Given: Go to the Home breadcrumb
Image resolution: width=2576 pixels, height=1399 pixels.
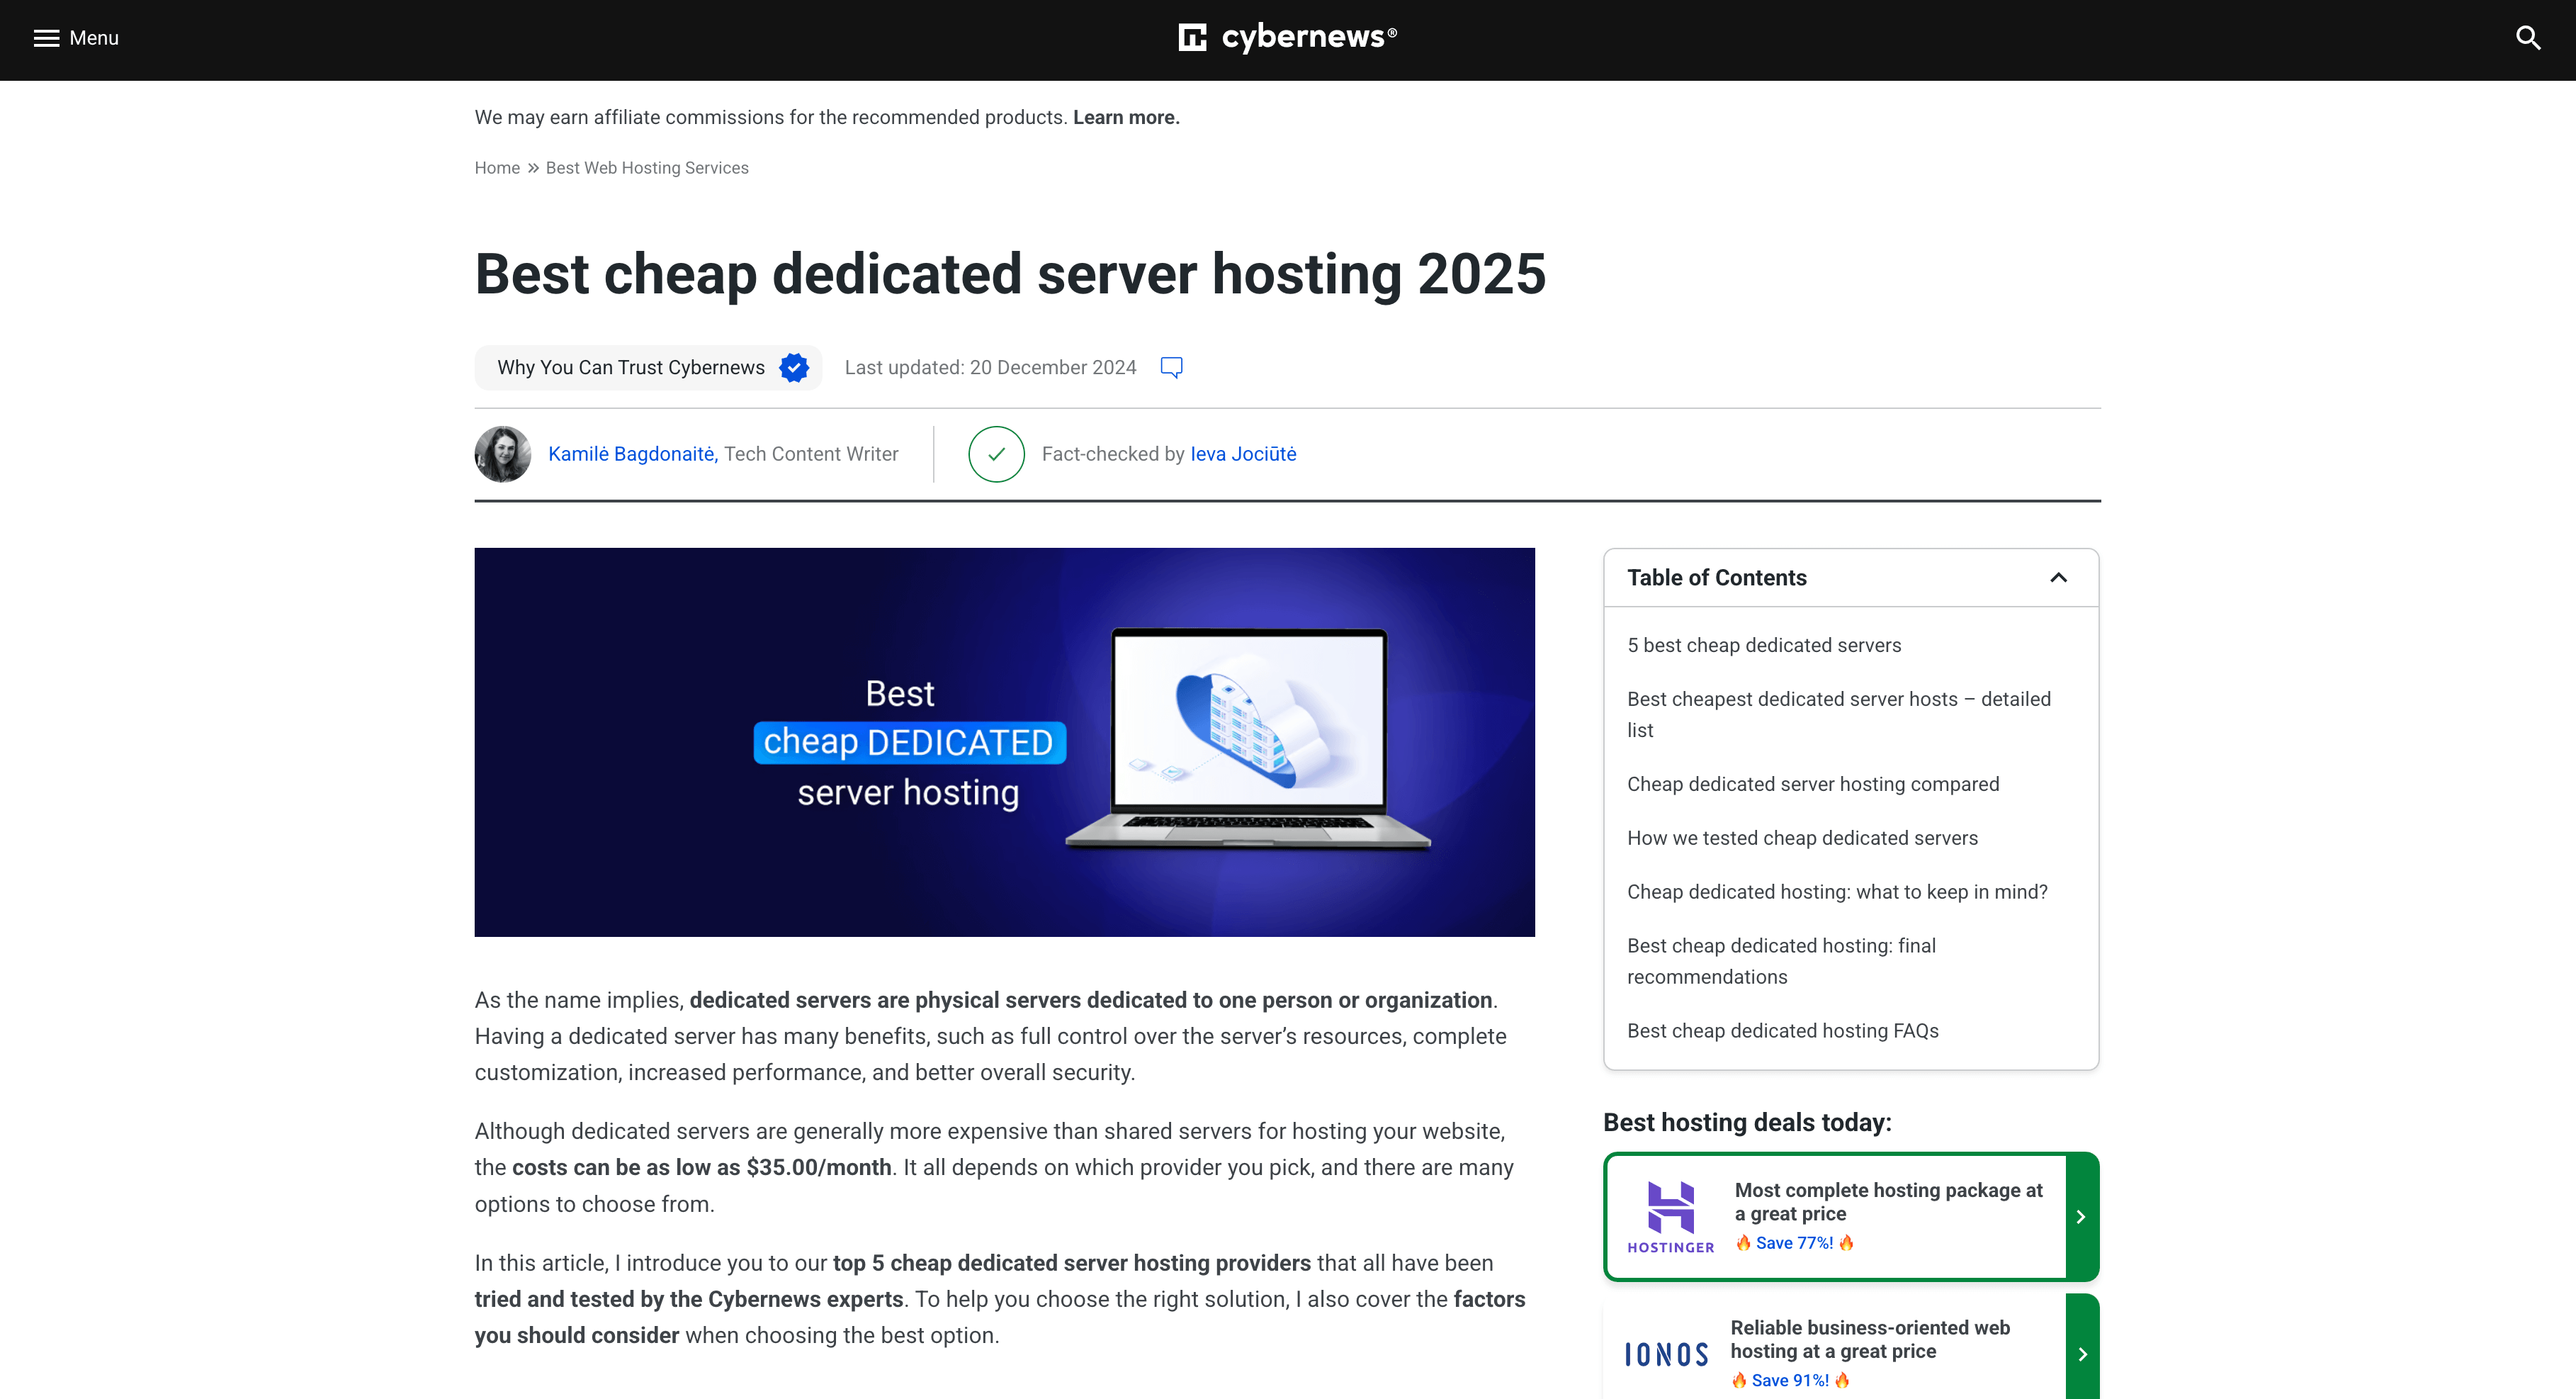Looking at the screenshot, I should click(x=497, y=168).
